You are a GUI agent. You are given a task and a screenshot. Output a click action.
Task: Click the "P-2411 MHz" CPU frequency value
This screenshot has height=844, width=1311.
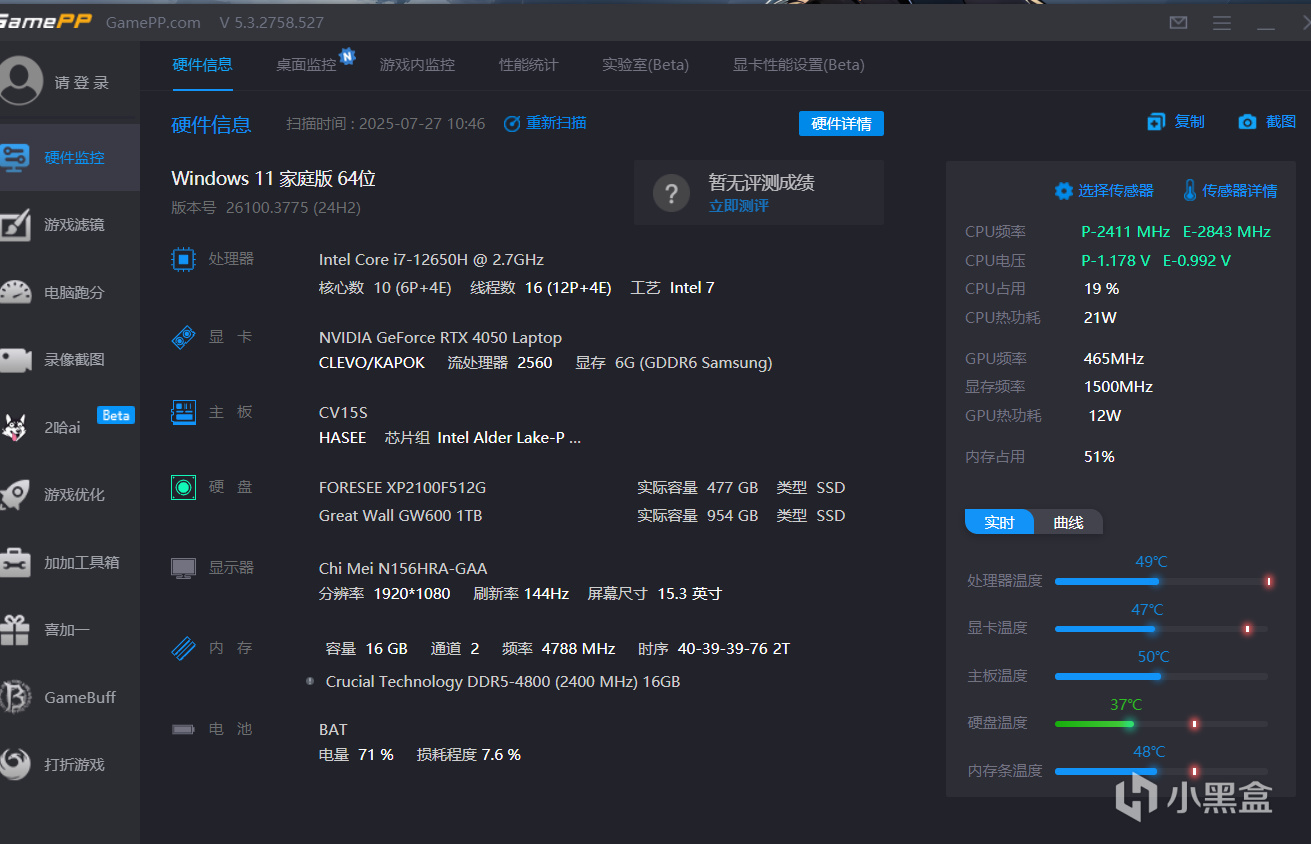pyautogui.click(x=1126, y=232)
